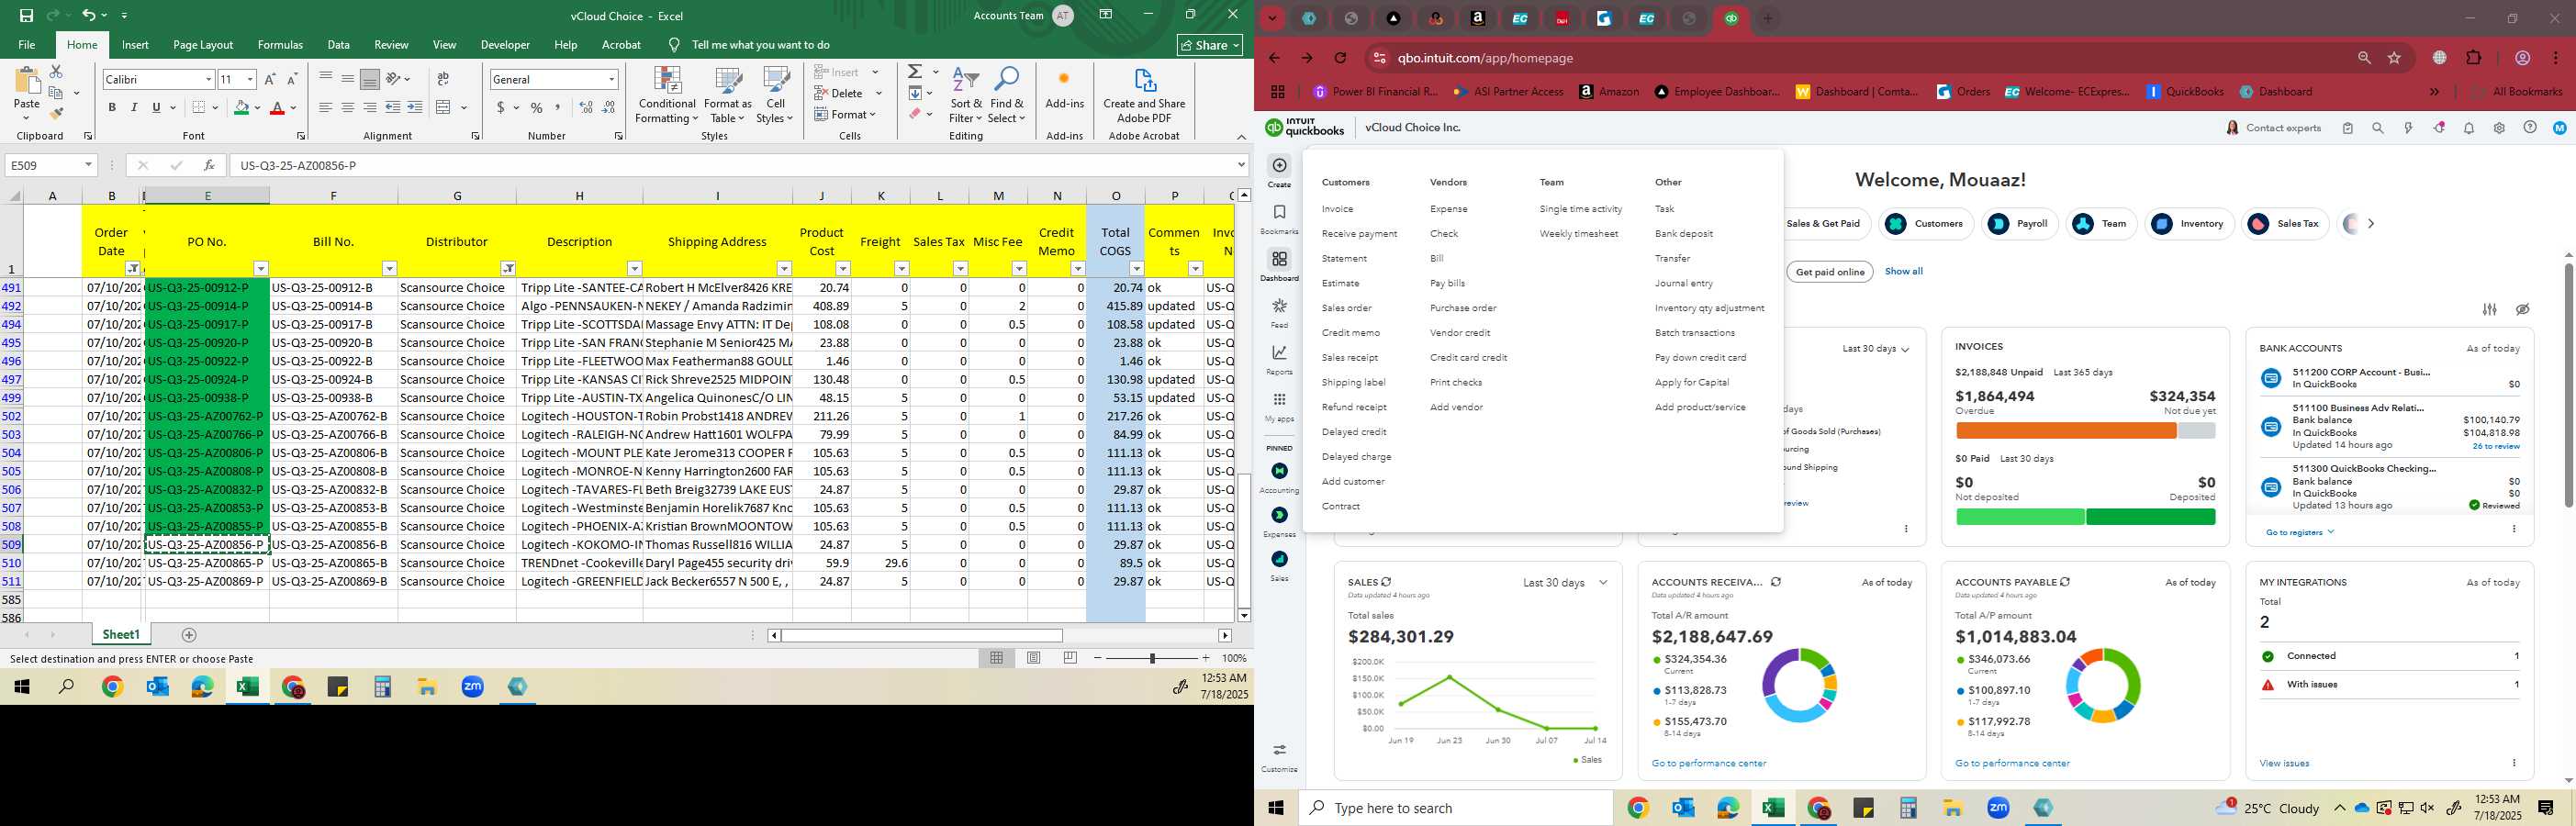Viewport: 2576px width, 826px height.
Task: Expand the Name Box dropdown
Action: [88, 165]
